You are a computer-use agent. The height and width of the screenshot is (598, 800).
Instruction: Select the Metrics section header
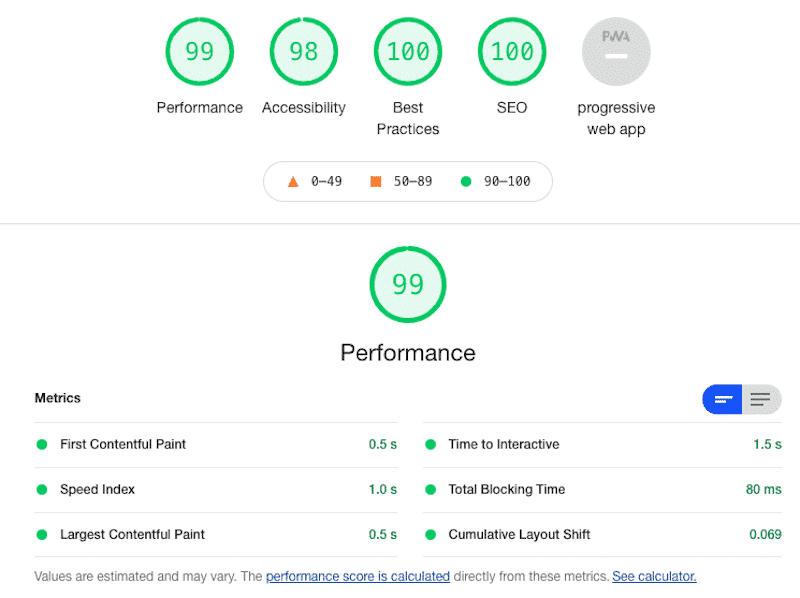tap(57, 398)
